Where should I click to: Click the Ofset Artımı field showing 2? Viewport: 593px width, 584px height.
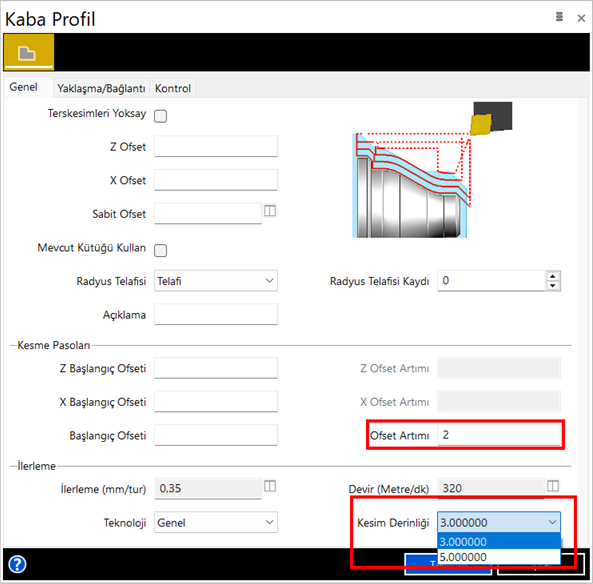[x=499, y=435]
